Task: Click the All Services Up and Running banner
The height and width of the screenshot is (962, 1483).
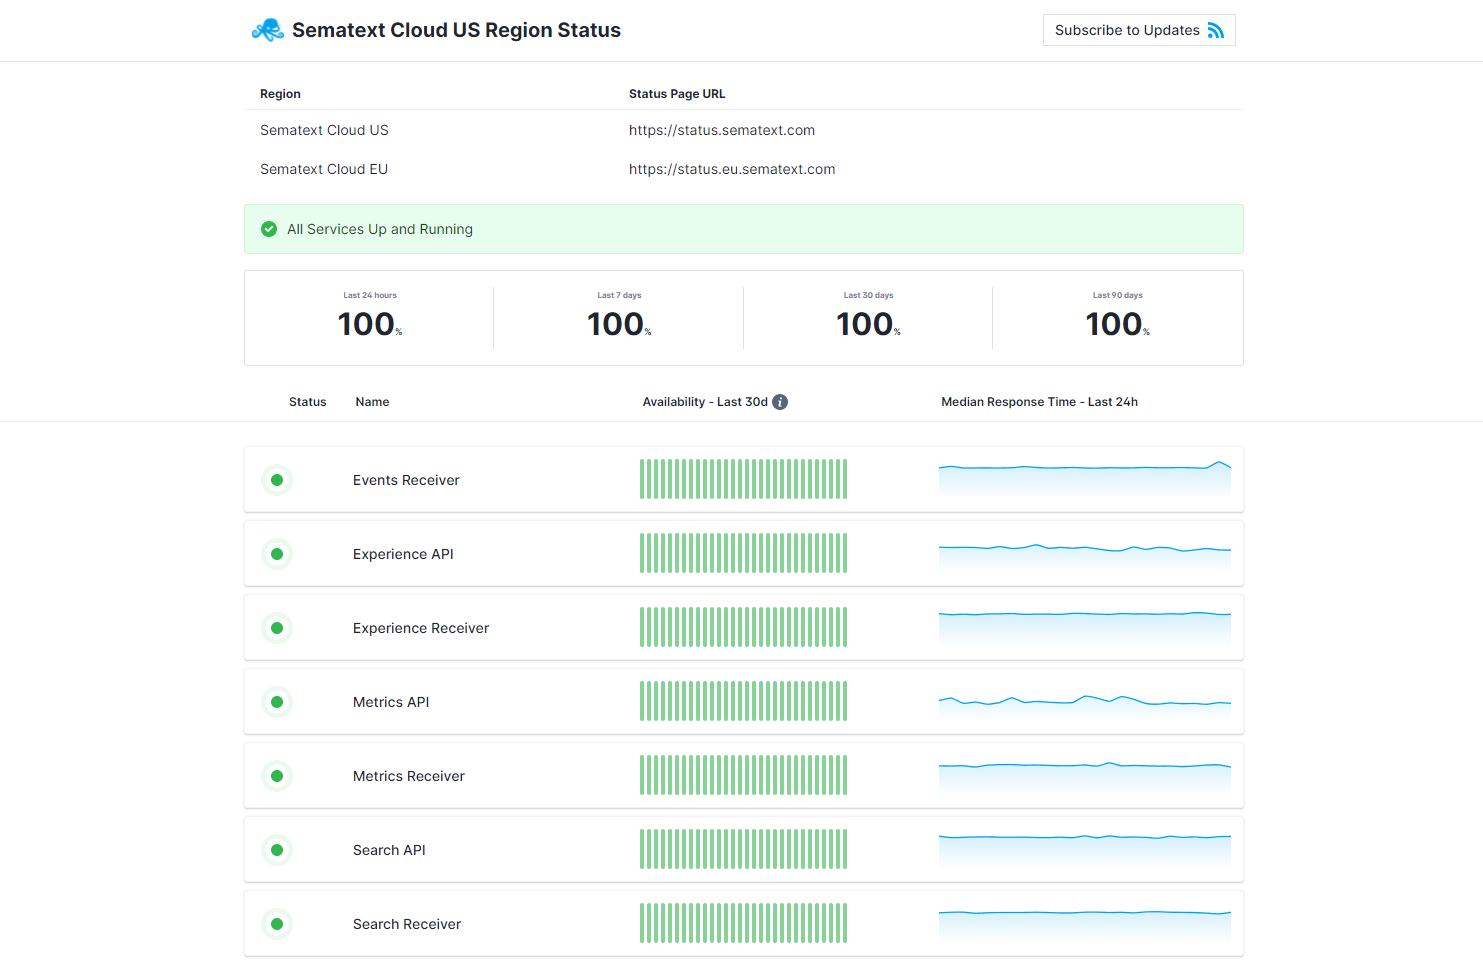Action: point(744,229)
